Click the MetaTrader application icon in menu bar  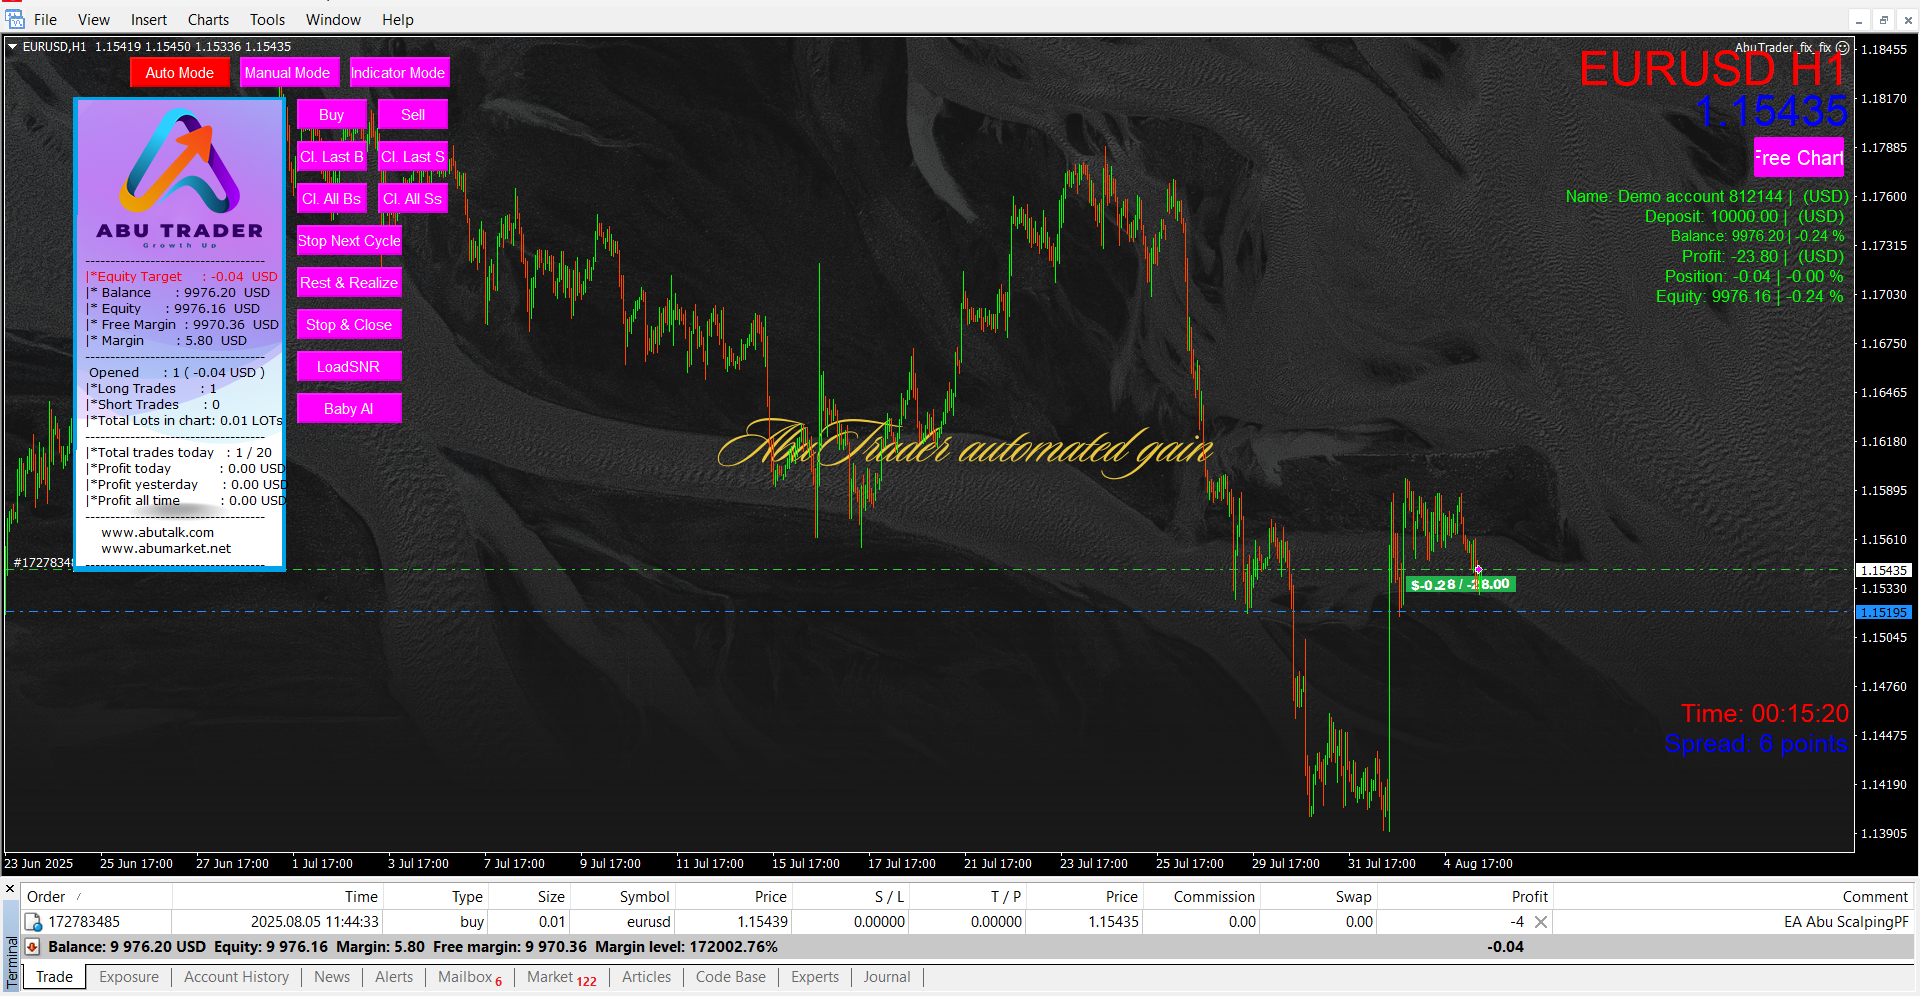14,19
